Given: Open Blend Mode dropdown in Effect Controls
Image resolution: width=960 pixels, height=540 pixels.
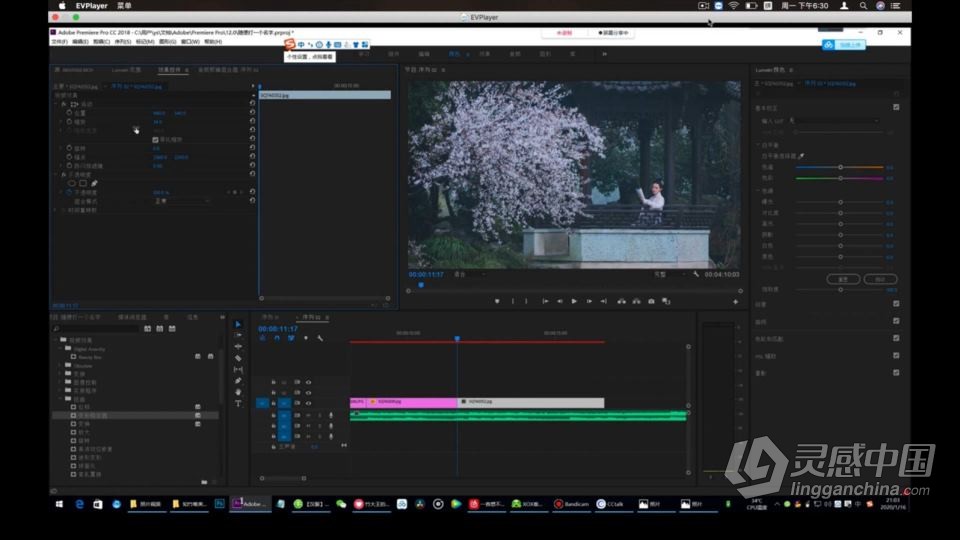Looking at the screenshot, I should 182,201.
